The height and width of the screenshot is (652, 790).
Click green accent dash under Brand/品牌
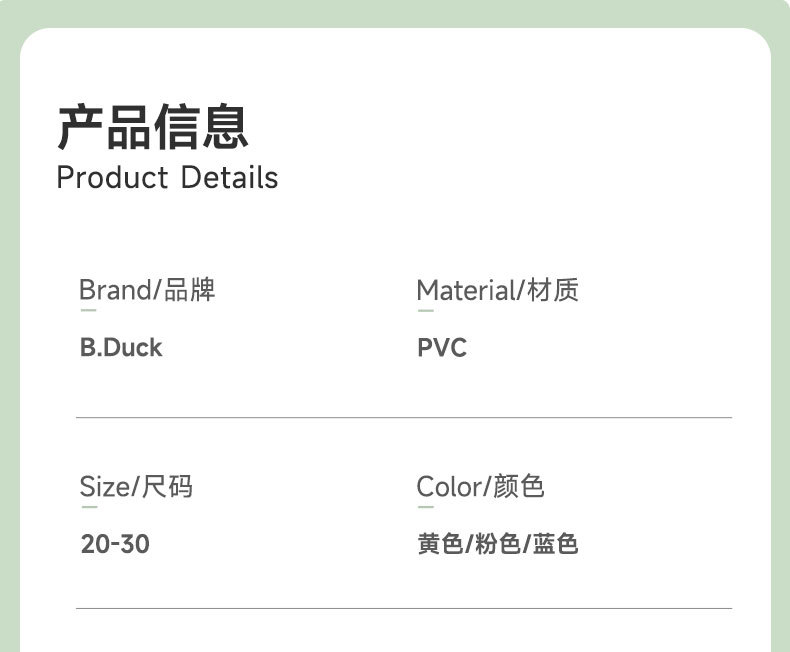[x=88, y=310]
